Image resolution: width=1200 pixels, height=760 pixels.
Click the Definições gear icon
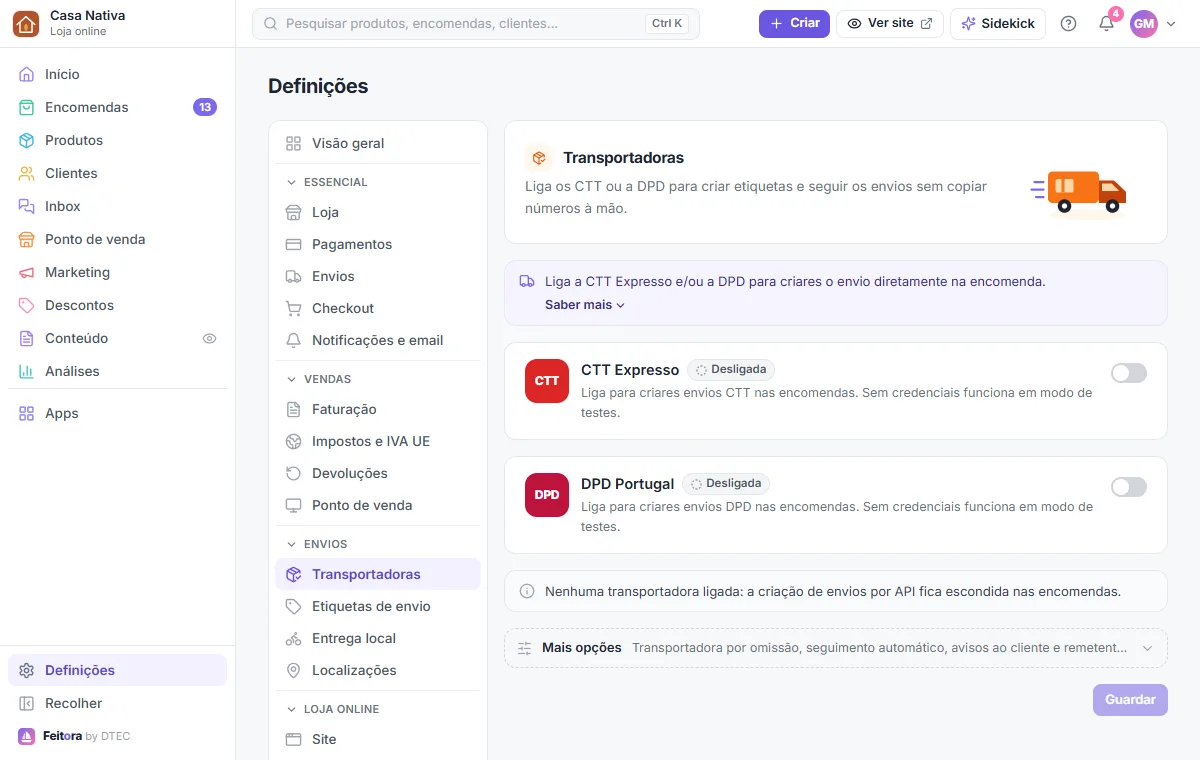27,670
